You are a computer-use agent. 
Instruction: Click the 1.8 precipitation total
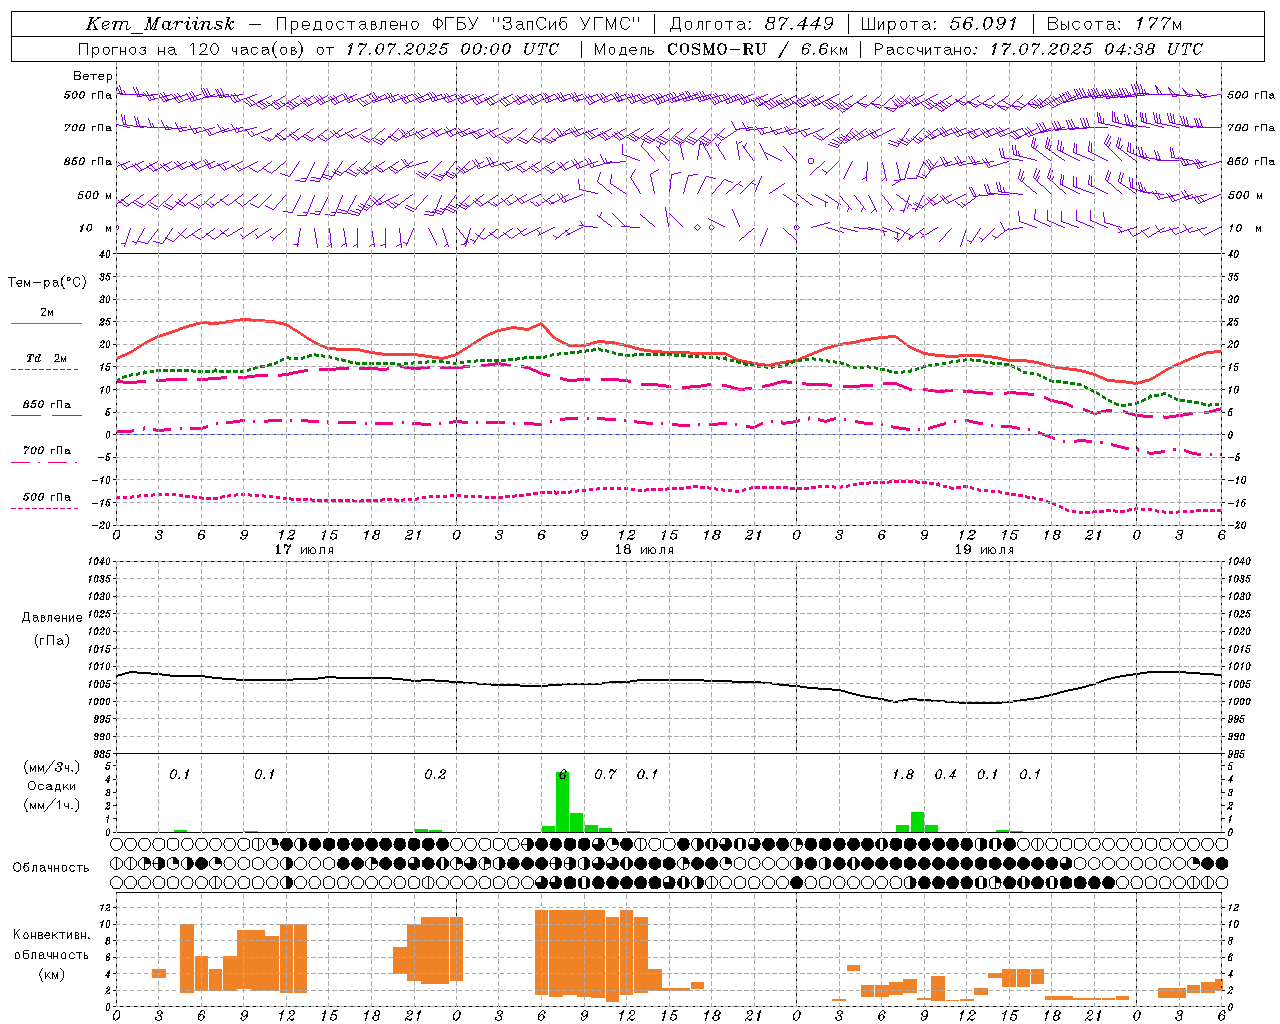(x=903, y=774)
